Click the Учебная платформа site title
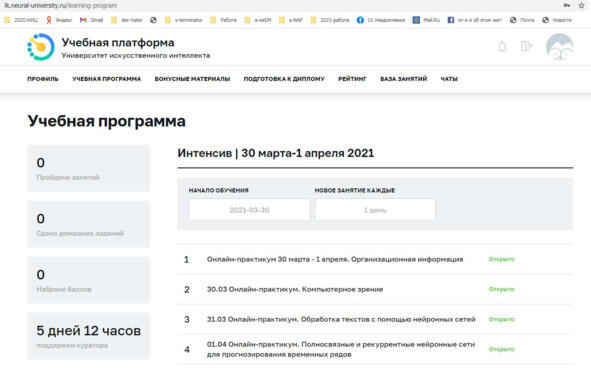This screenshot has width=591, height=374. [x=118, y=42]
